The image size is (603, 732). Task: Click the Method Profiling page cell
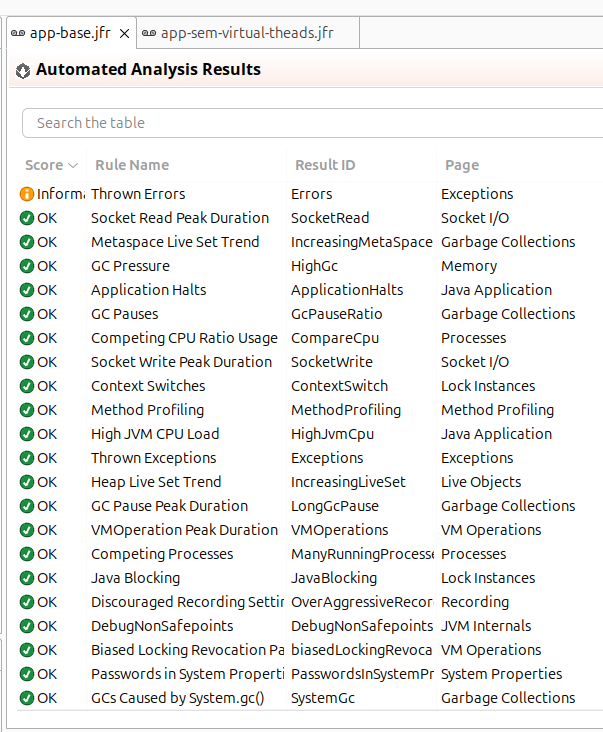(498, 410)
